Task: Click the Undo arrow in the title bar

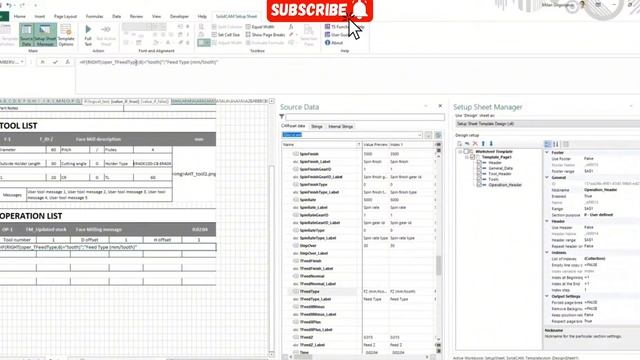Action: pyautogui.click(x=9, y=5)
